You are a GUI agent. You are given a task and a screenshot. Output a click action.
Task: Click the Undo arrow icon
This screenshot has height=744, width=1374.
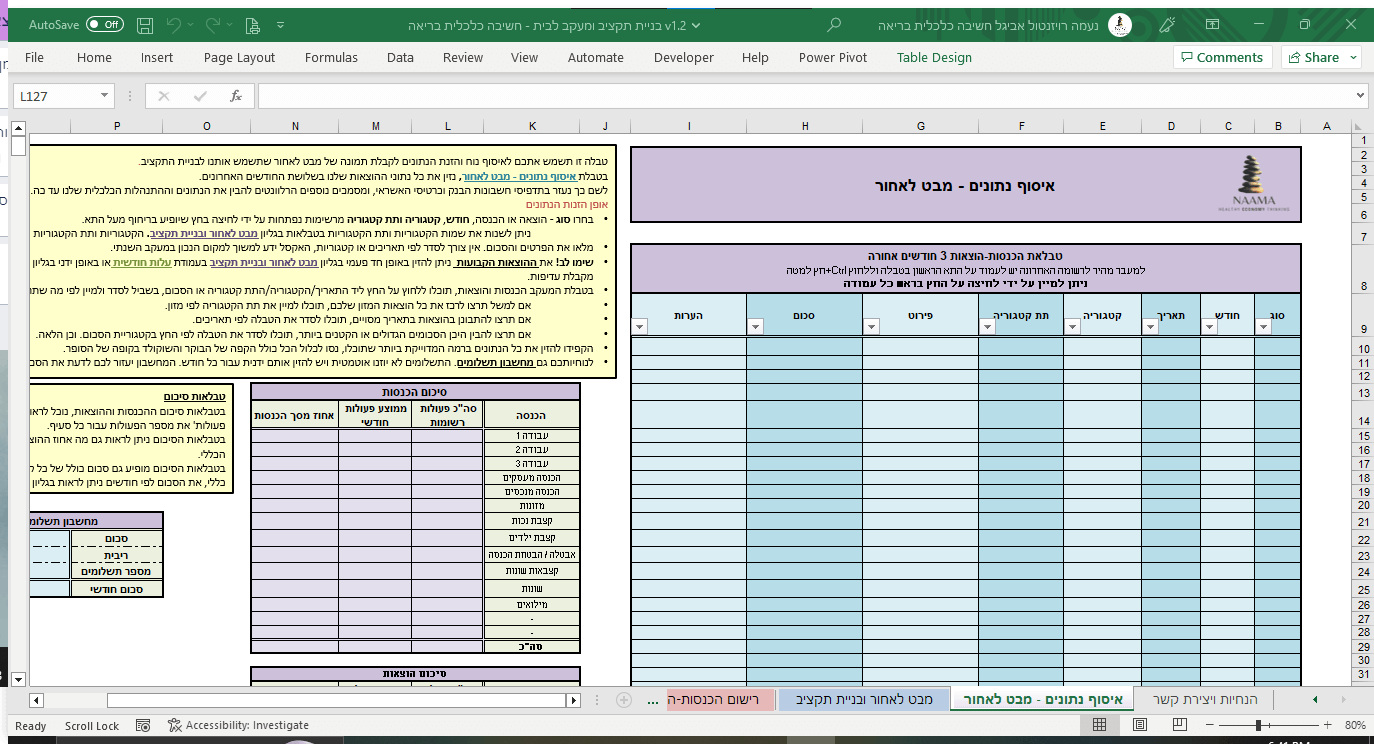coord(174,24)
